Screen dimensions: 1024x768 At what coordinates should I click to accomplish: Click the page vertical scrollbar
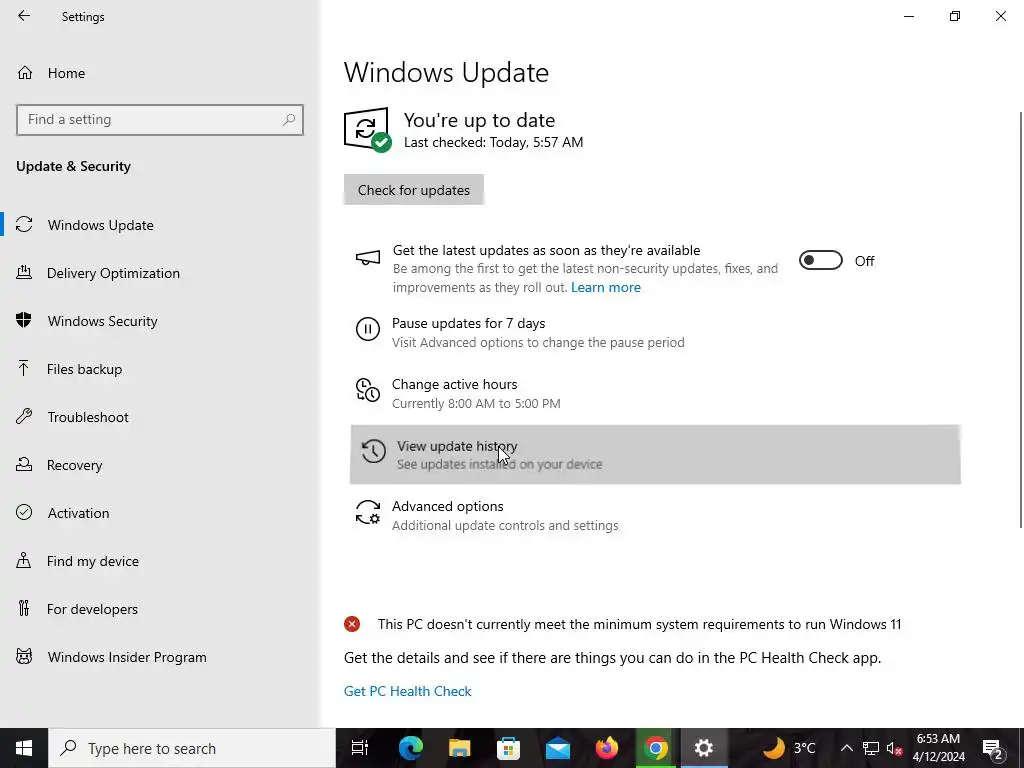(x=1021, y=320)
